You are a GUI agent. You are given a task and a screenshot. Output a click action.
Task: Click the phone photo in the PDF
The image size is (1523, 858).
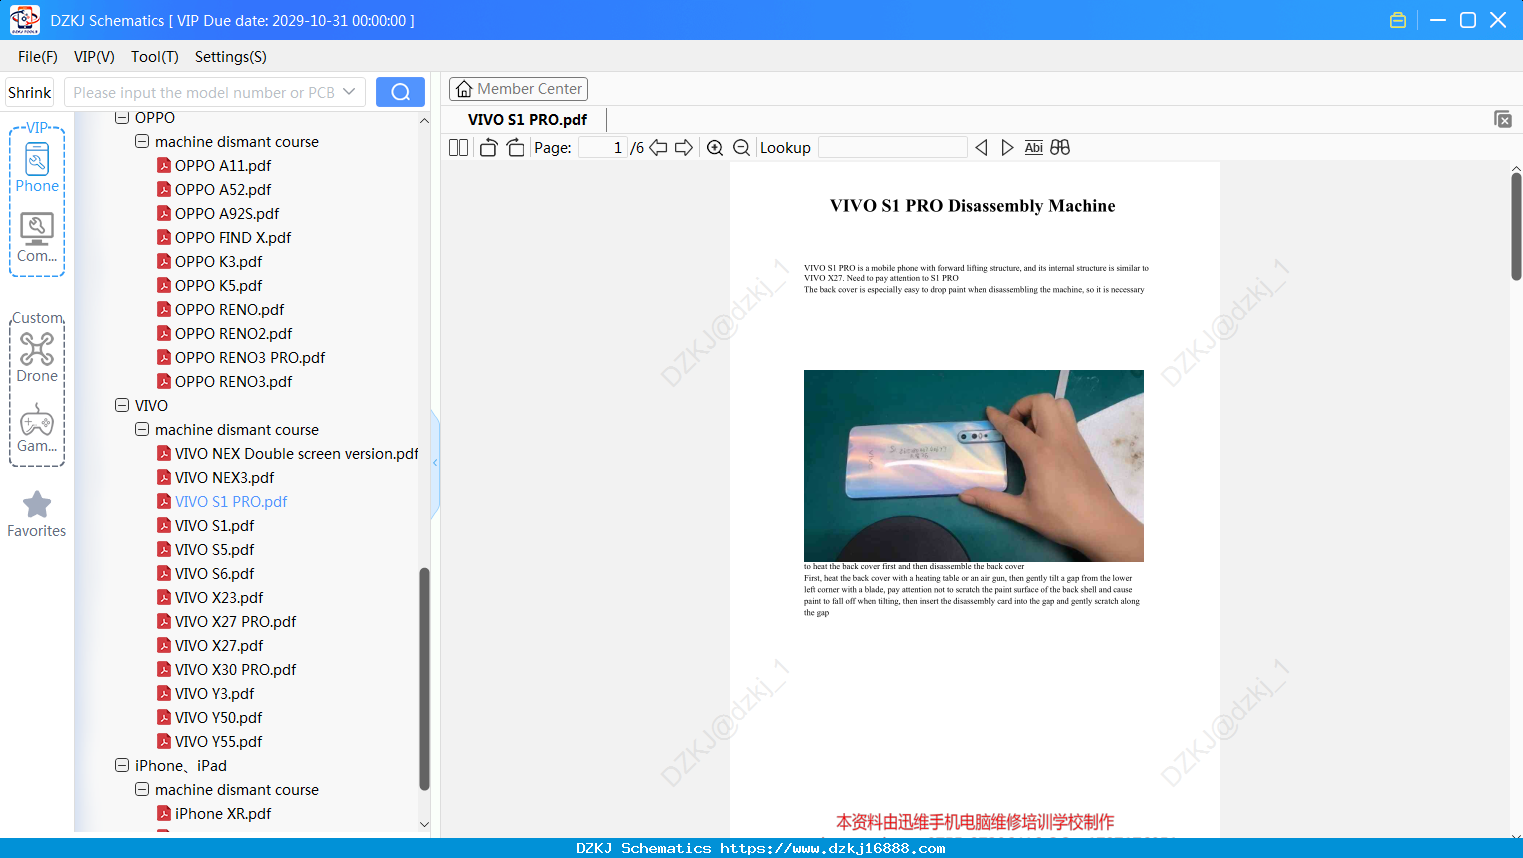click(x=974, y=466)
